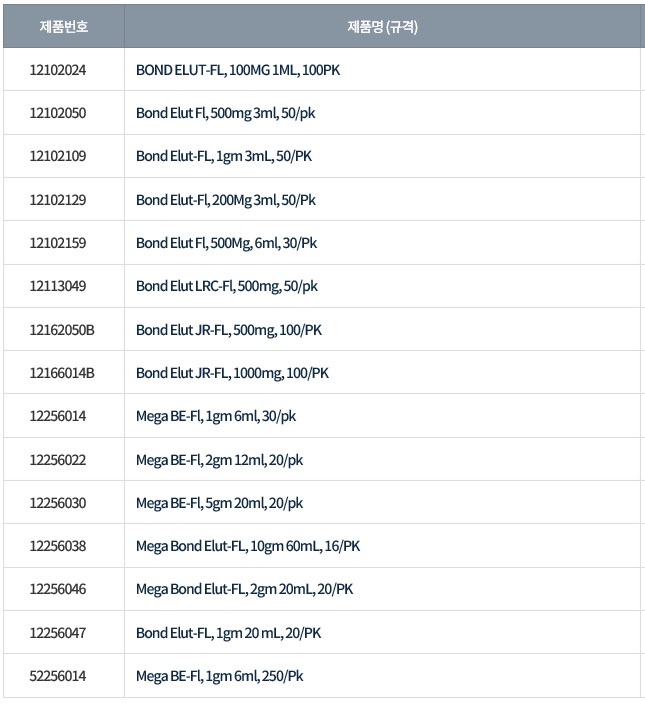
Task: Select product number 12162050B
Action: pyautogui.click(x=62, y=330)
